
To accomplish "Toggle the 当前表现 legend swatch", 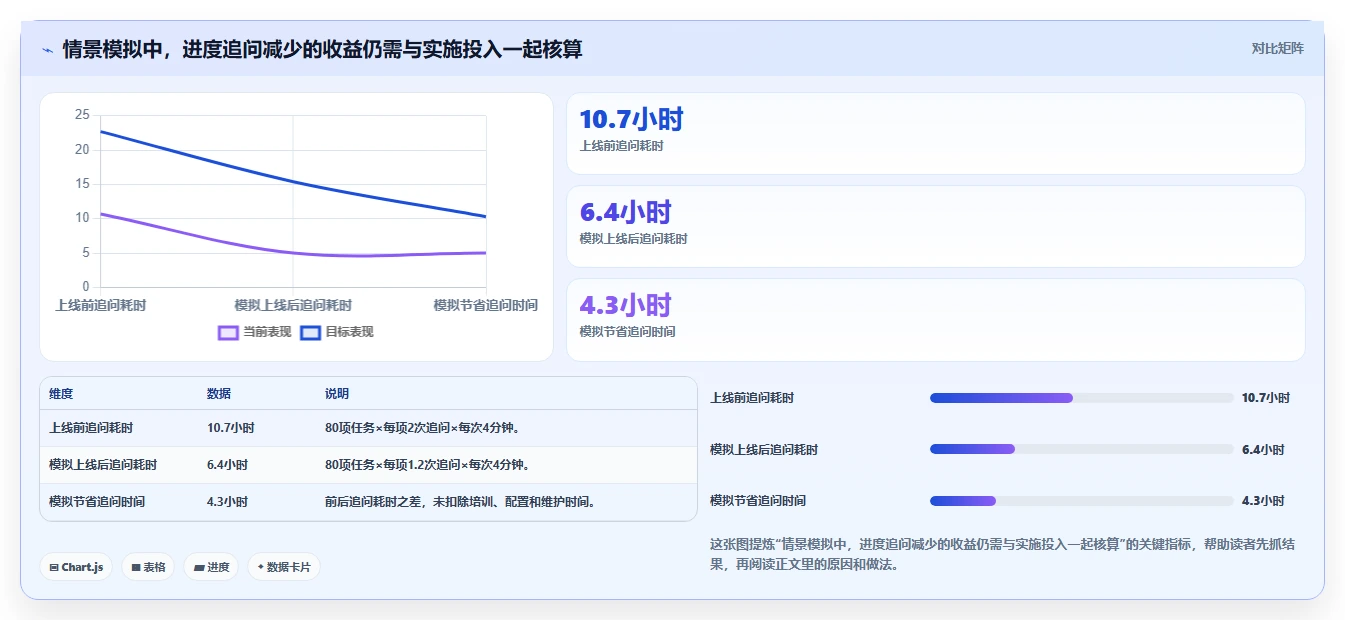I will coord(228,332).
